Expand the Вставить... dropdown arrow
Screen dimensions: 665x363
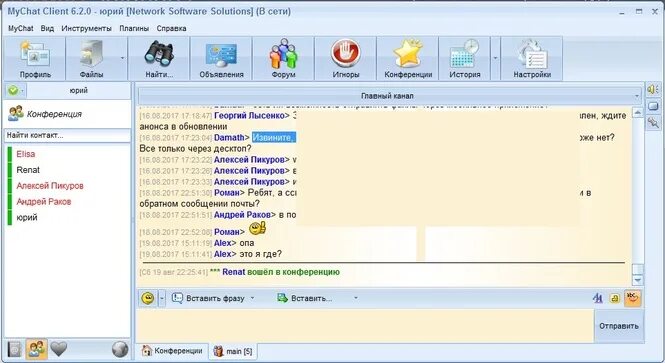(356, 298)
